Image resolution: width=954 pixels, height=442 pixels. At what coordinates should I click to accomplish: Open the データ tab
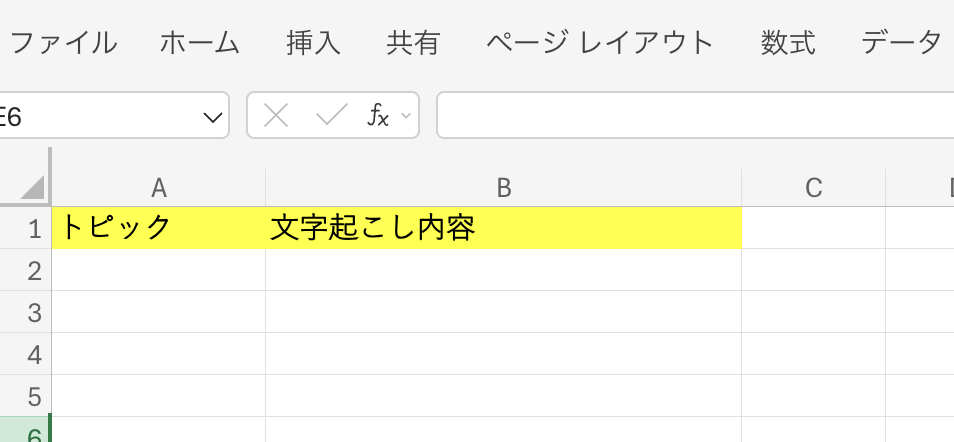click(x=901, y=42)
